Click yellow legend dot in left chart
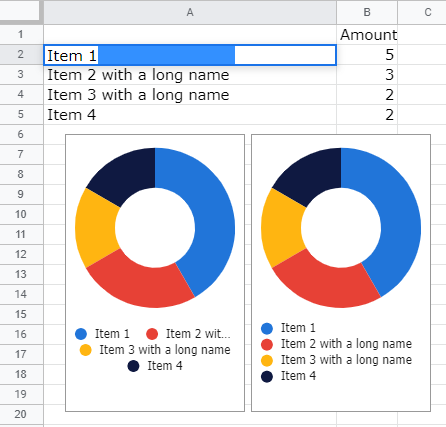This screenshot has width=446, height=427. point(85,350)
